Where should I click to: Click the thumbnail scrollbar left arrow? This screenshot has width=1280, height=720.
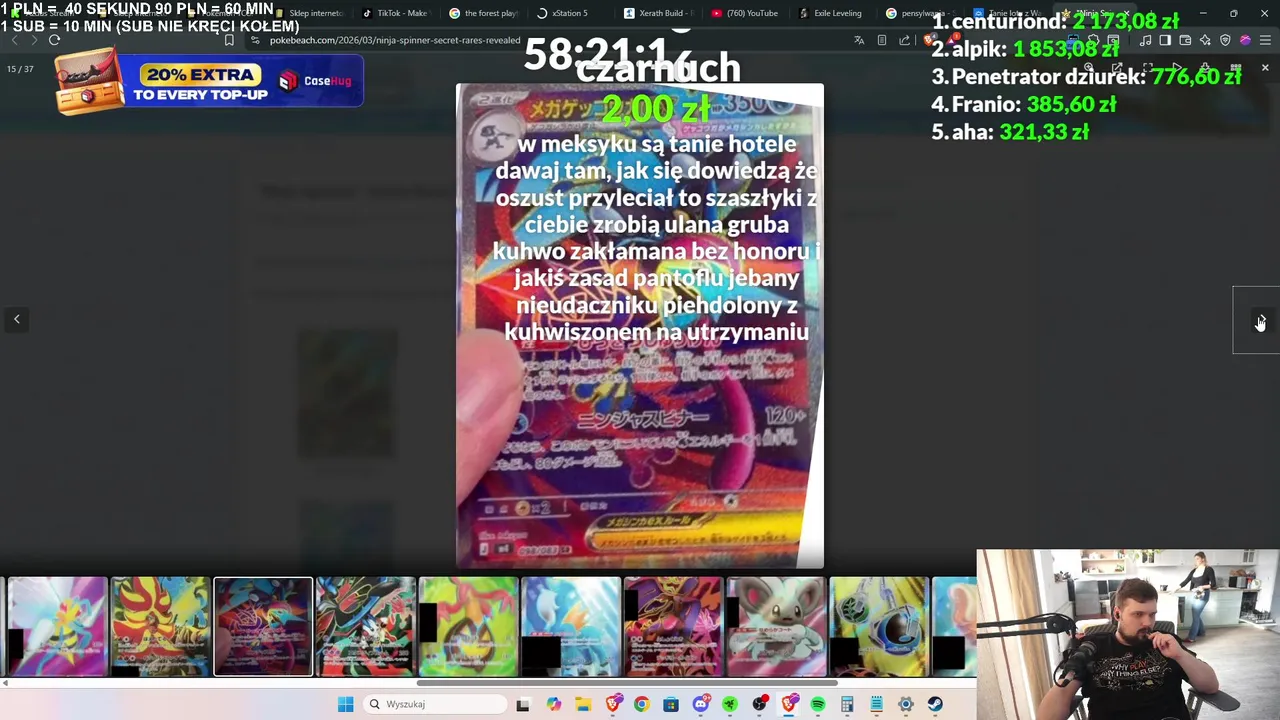coord(5,683)
